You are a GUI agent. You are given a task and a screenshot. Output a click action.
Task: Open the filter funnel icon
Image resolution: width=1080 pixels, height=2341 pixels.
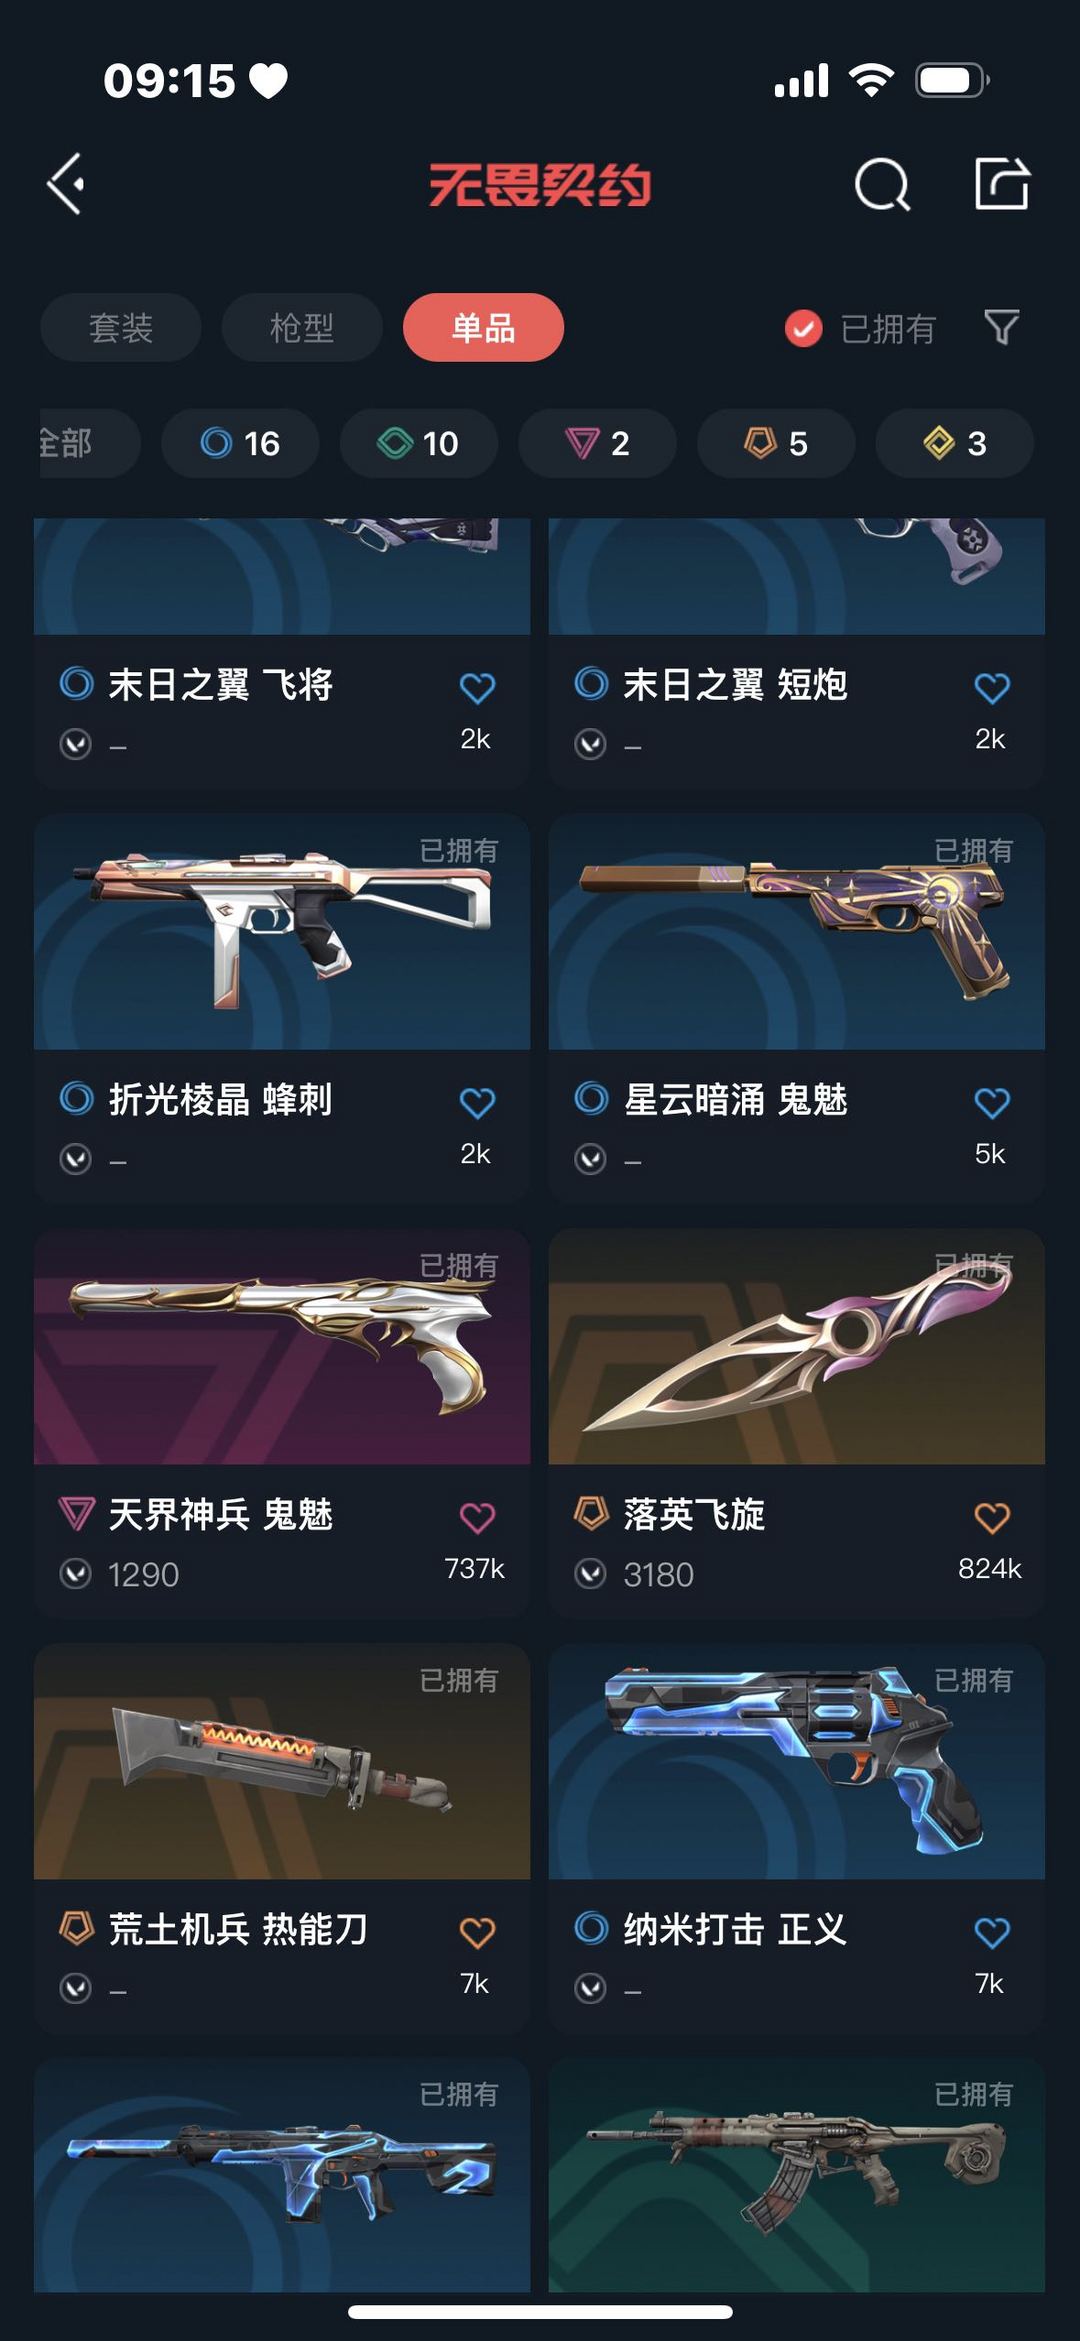[x=1001, y=327]
